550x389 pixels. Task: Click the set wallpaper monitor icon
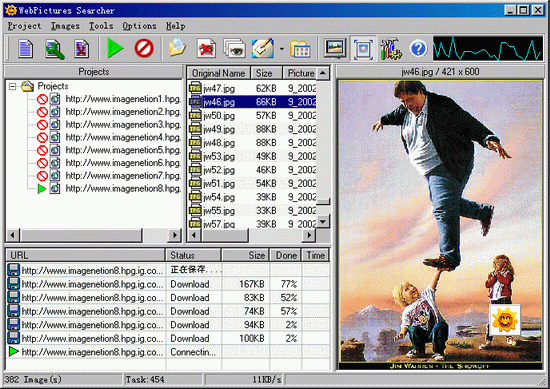[x=335, y=48]
